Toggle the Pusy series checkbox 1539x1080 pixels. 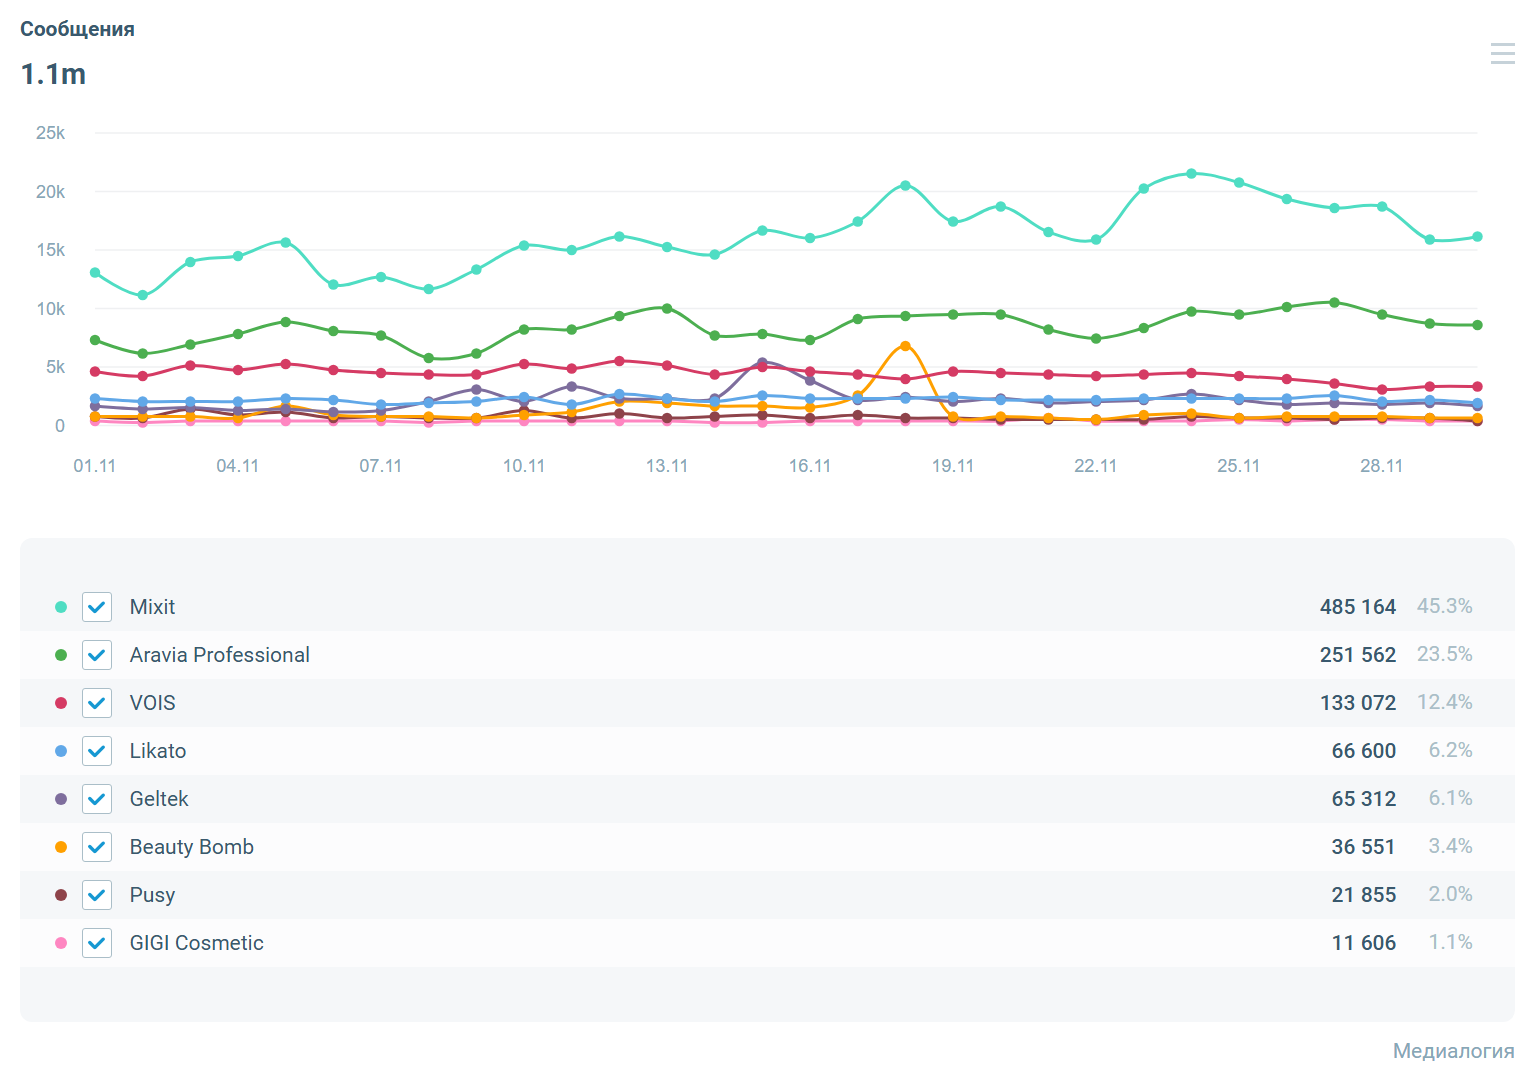(x=97, y=895)
